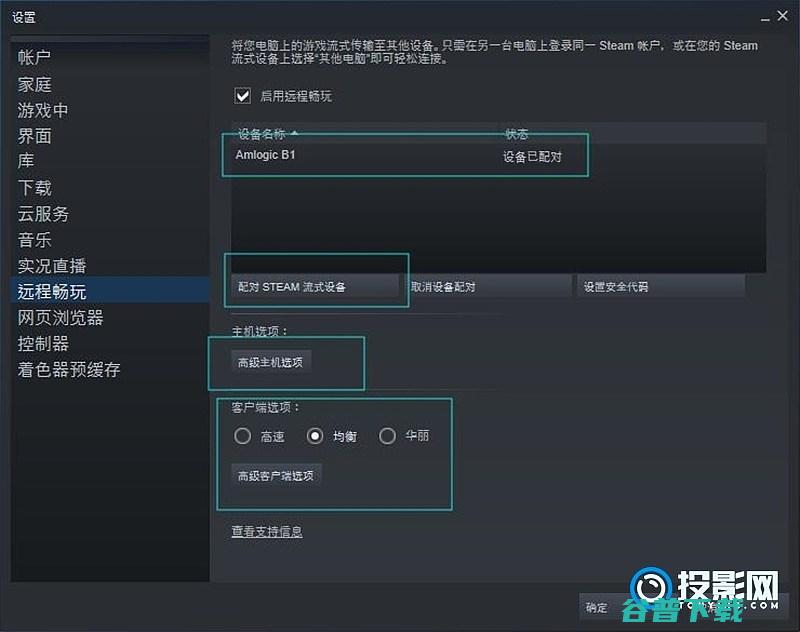Toggle the 启用远程畅玩 checkbox
This screenshot has height=632, width=800.
pos(242,95)
